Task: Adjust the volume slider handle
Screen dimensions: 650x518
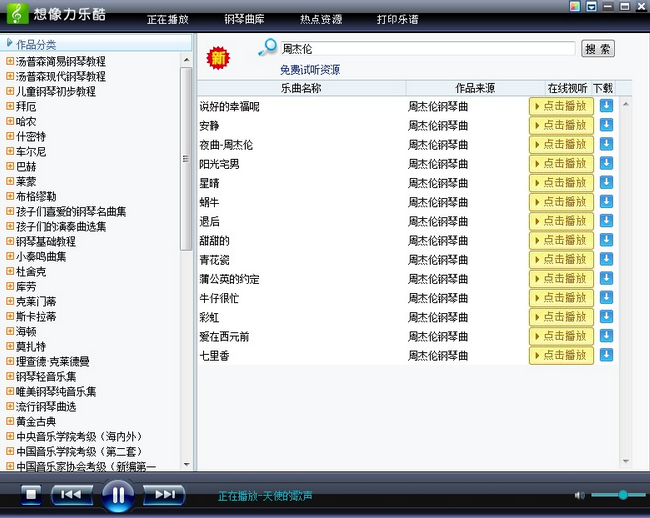Action: [x=623, y=495]
